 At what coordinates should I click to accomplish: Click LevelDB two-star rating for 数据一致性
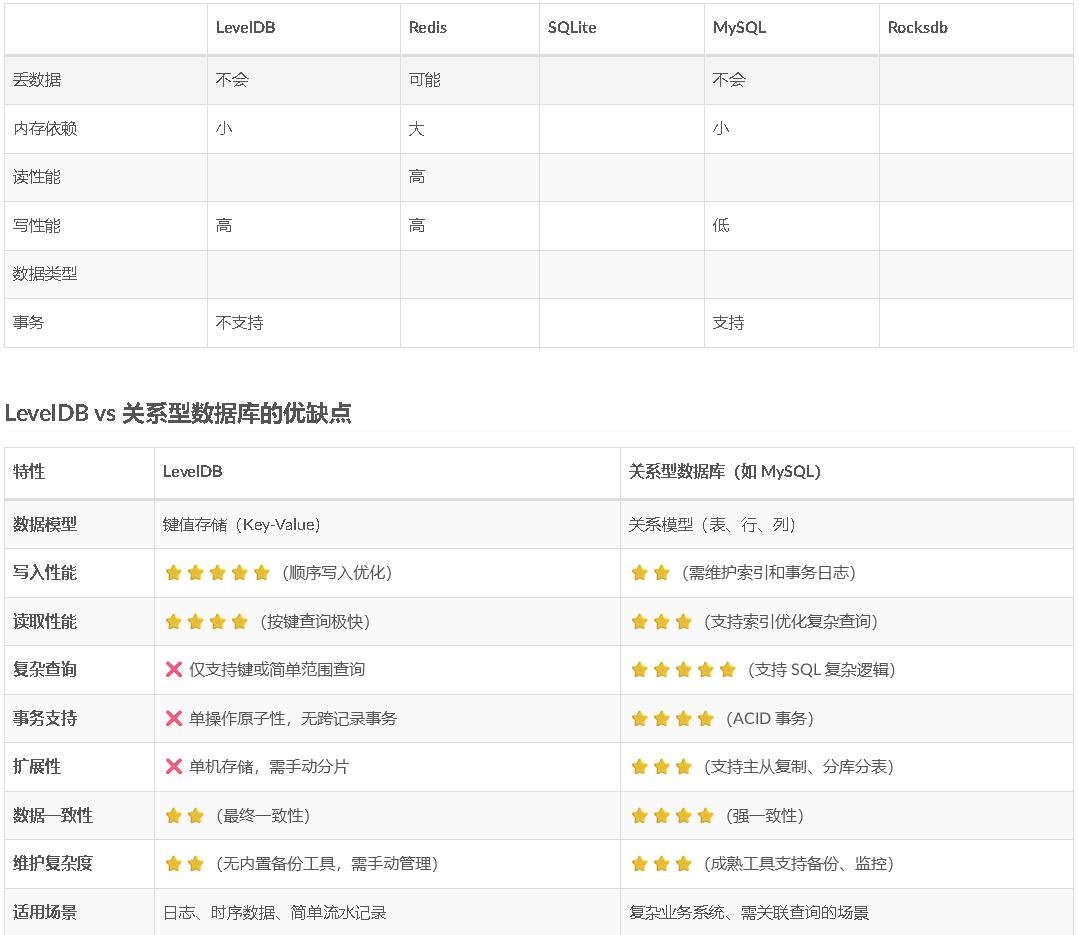[184, 816]
